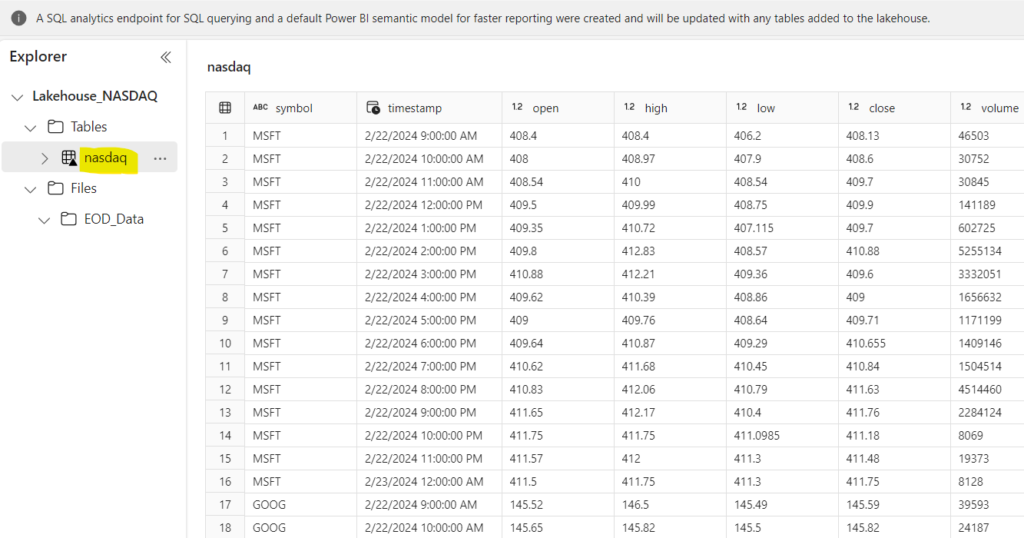Viewport: 1024px width, 538px height.
Task: Collapse the Files folder chevron
Action: [30, 189]
